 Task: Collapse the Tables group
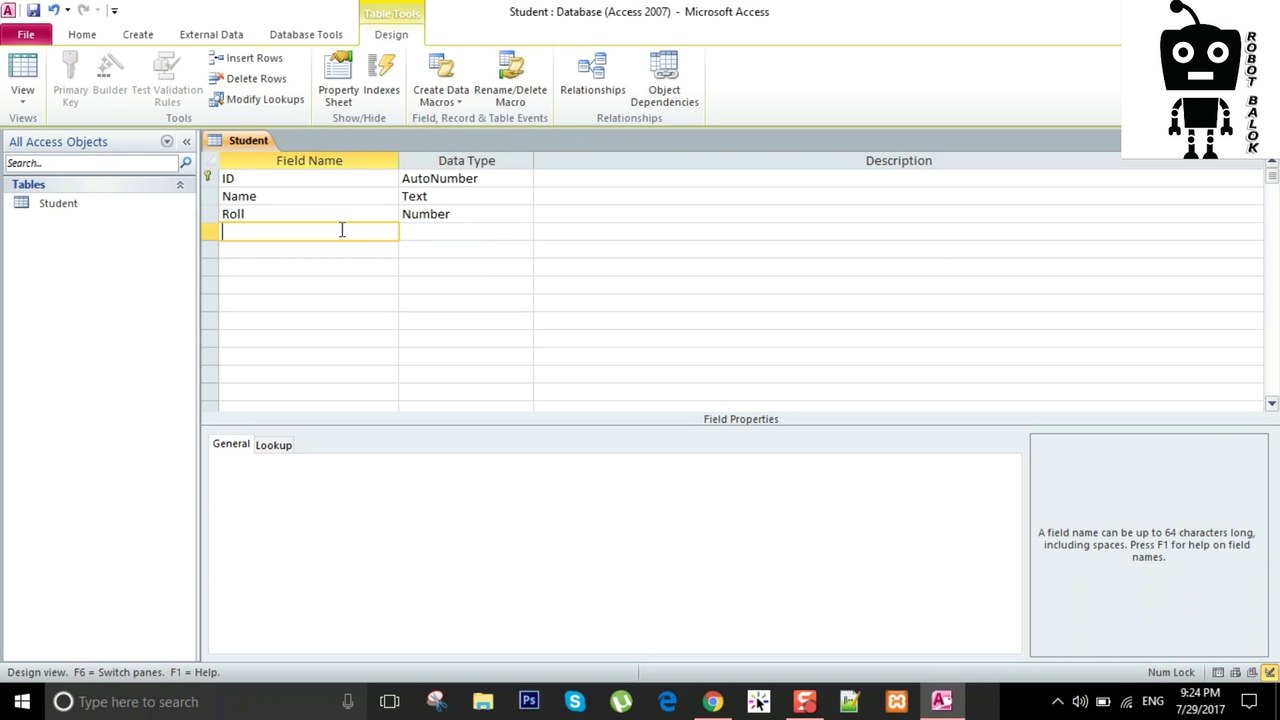click(180, 185)
